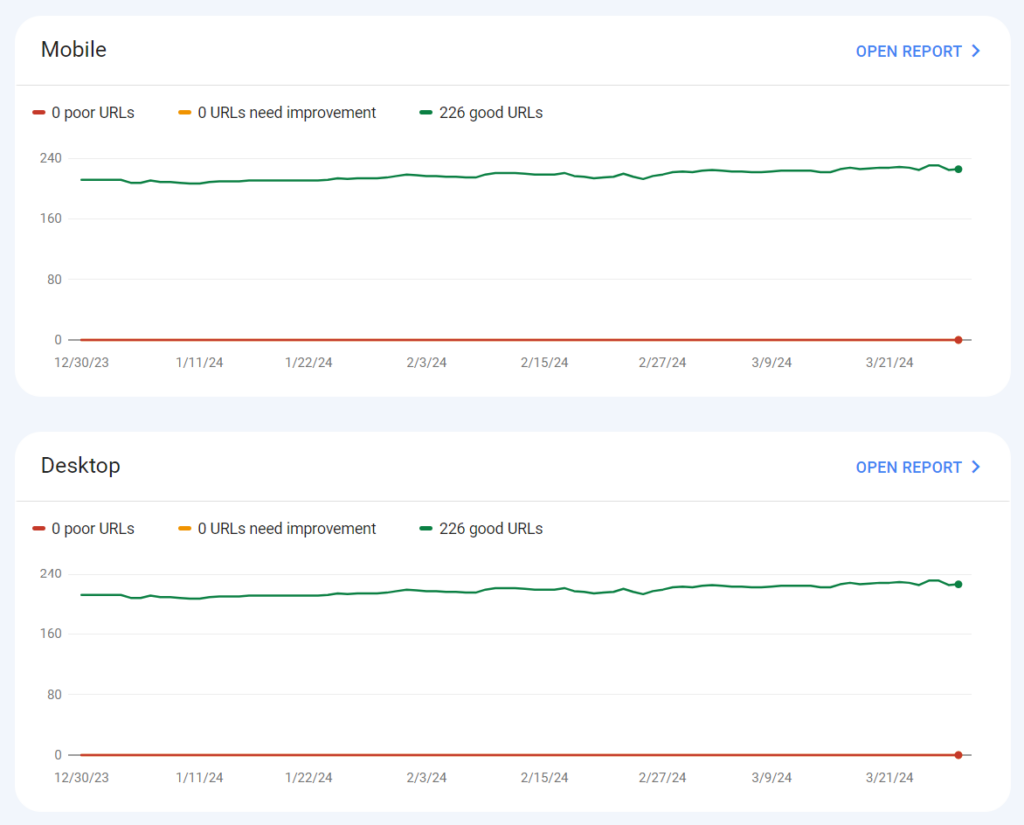Click the red endpoint dot on the Desktop chart
The image size is (1024, 825).
point(958,755)
